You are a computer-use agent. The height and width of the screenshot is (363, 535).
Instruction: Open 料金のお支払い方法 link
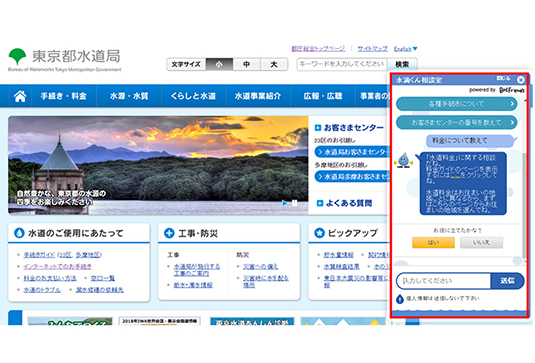[x=50, y=278]
